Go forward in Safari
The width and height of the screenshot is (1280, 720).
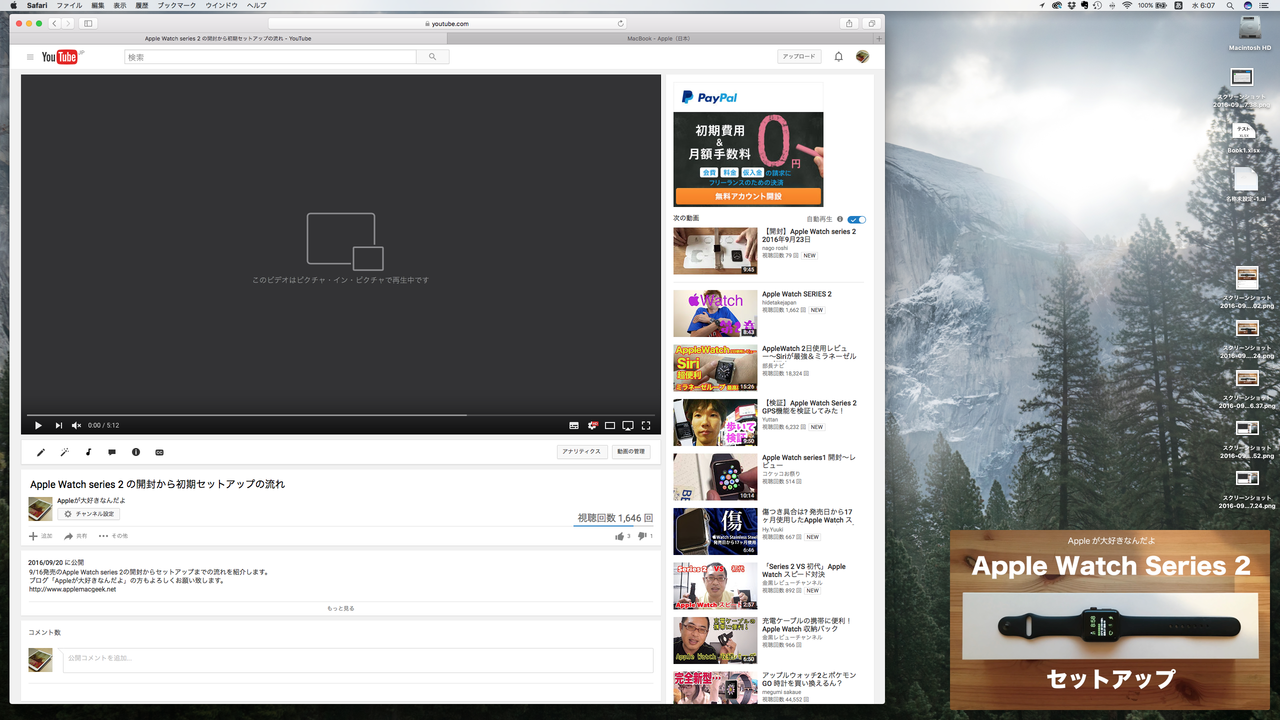(x=68, y=23)
